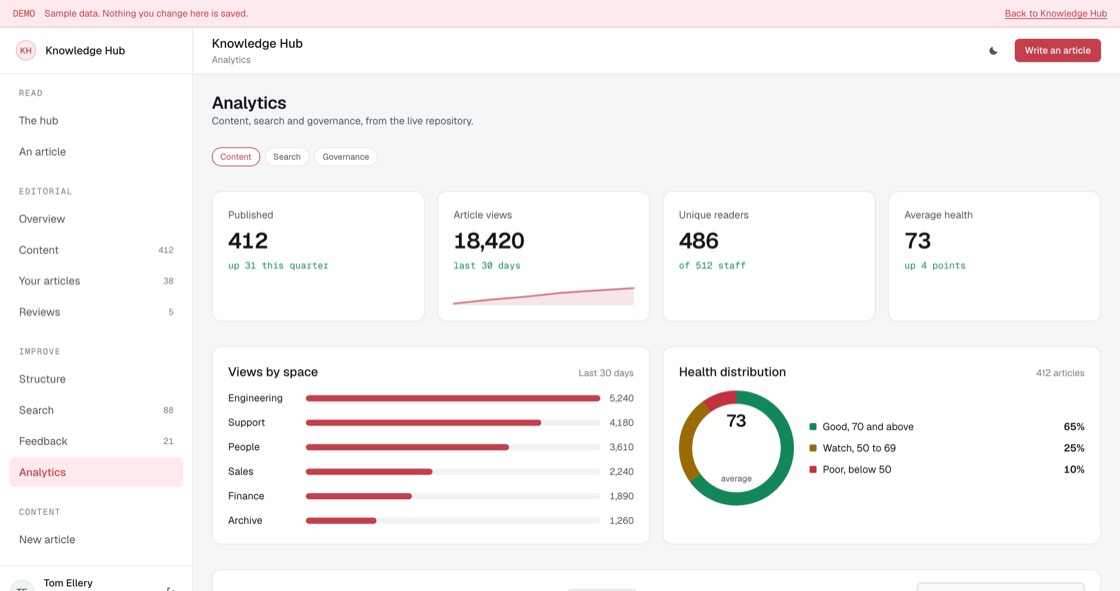1120x591 pixels.
Task: Open Feedback in the sidebar
Action: coord(96,441)
